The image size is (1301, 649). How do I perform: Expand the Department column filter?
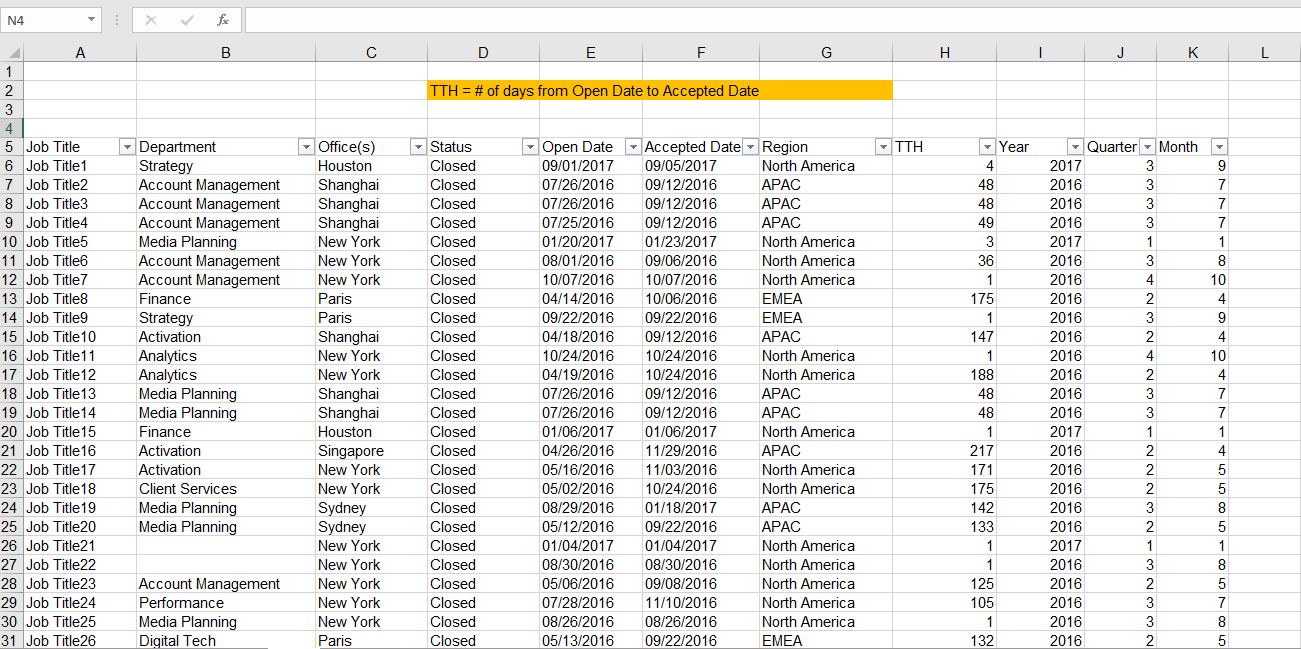click(306, 147)
